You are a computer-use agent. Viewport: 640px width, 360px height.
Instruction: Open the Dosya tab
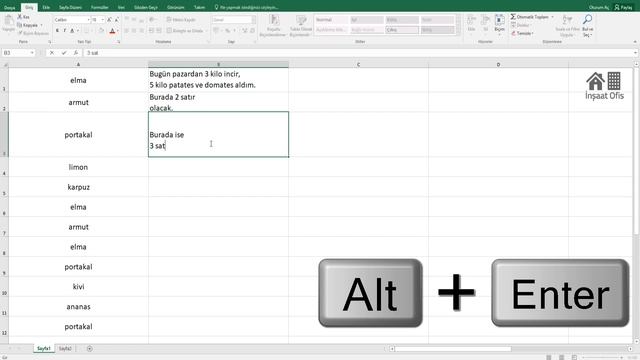pos(9,7)
